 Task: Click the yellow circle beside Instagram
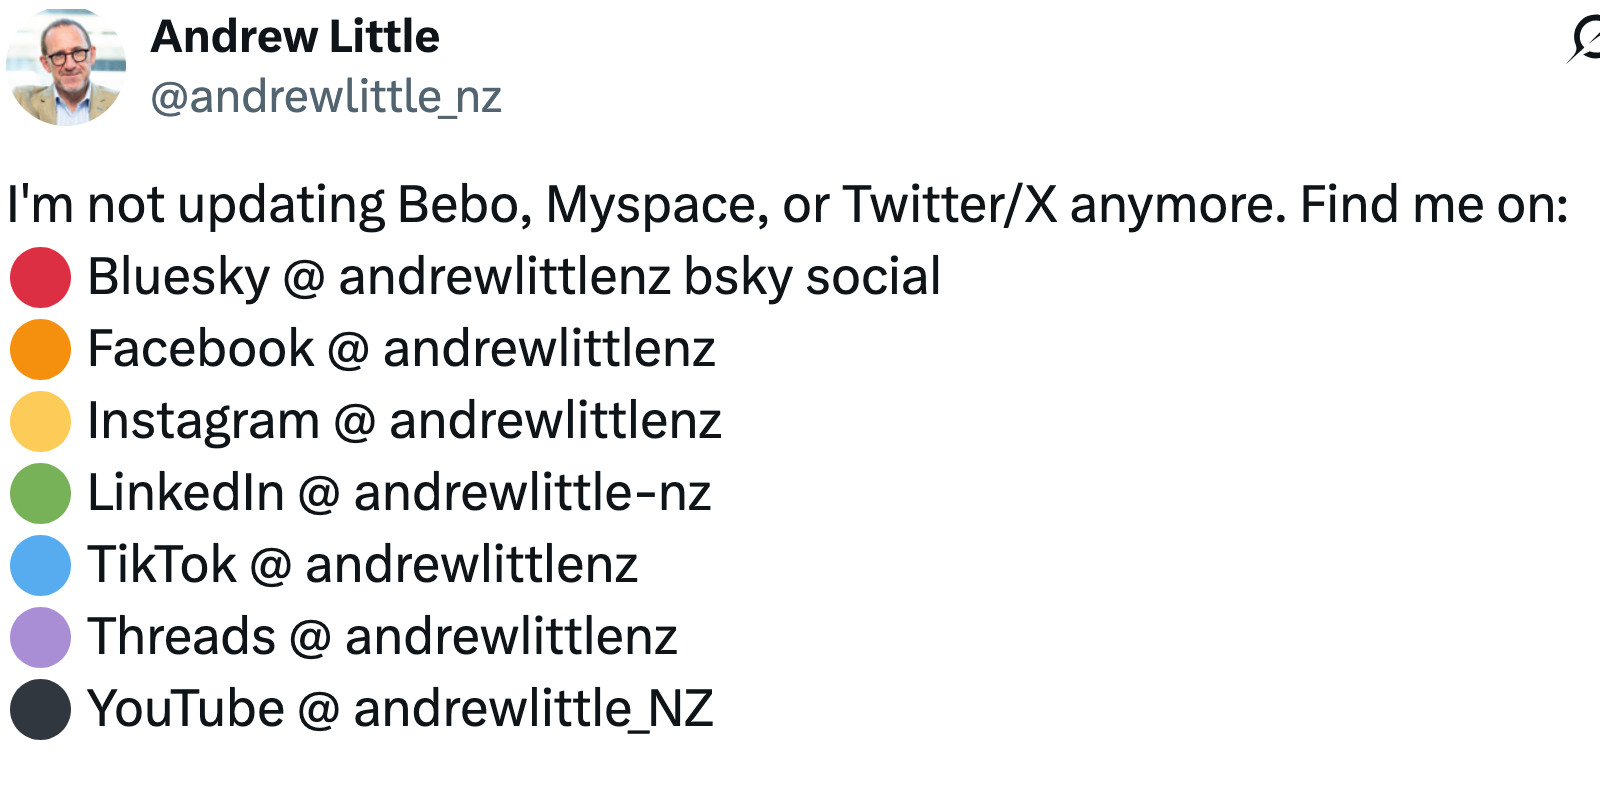pos(40,421)
